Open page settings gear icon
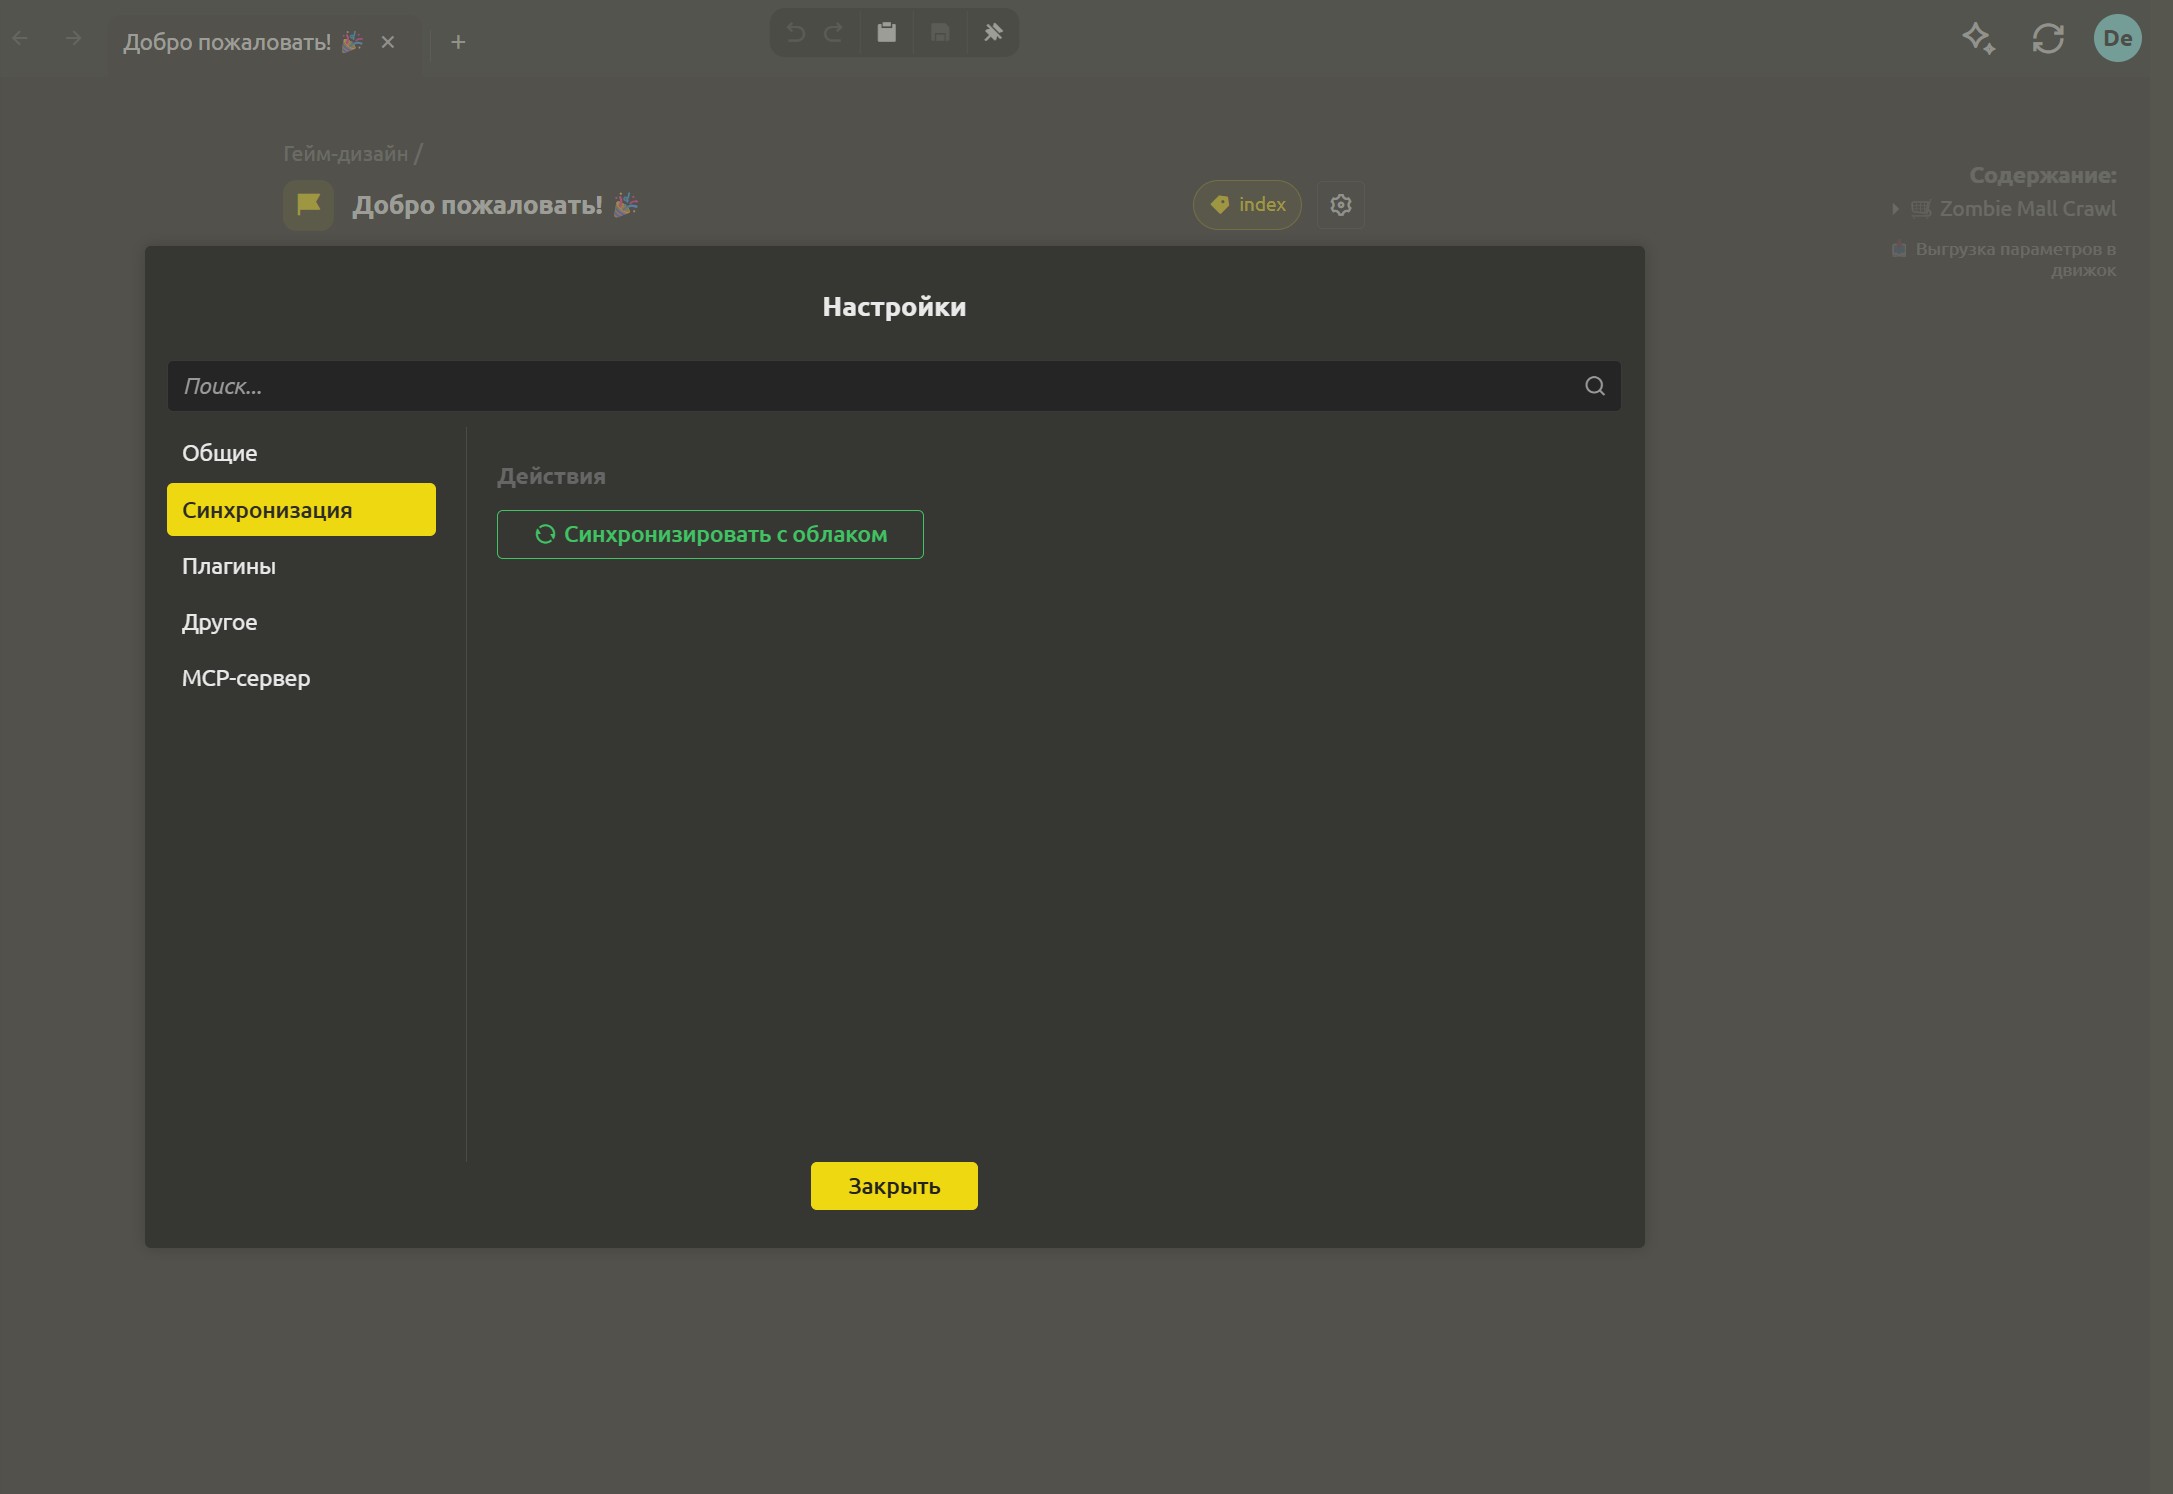This screenshot has height=1494, width=2173. [x=1340, y=205]
